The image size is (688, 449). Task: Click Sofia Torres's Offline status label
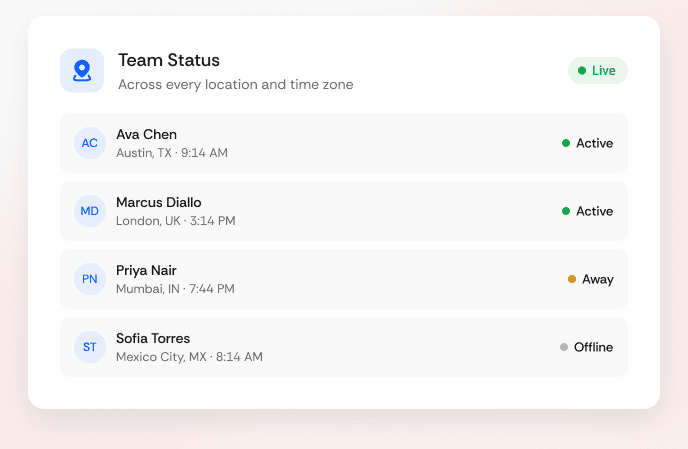point(594,347)
